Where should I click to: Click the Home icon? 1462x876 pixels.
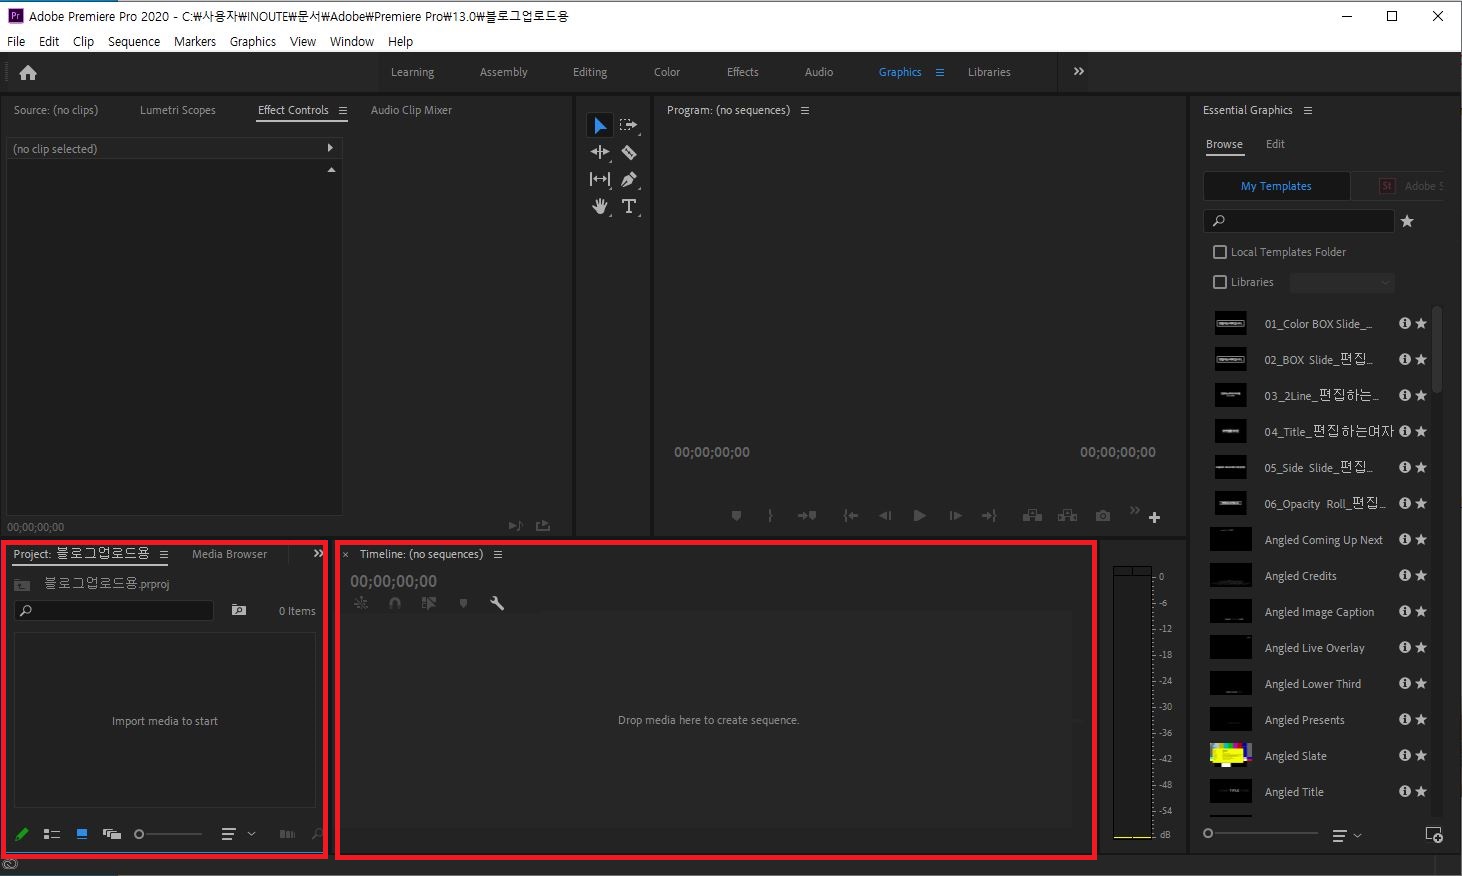[28, 72]
